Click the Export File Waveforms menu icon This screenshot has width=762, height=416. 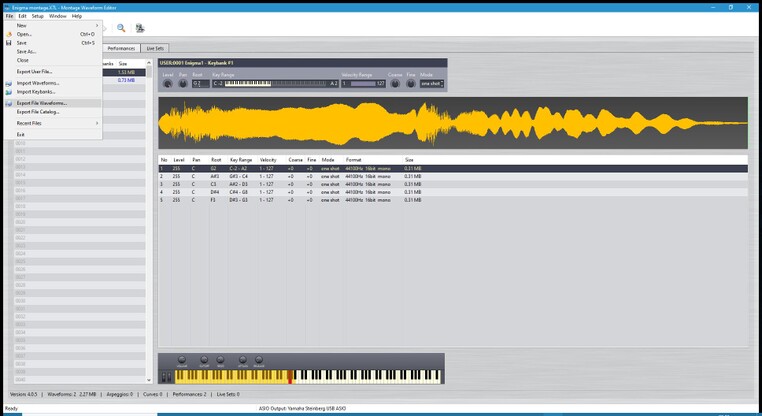[9, 103]
